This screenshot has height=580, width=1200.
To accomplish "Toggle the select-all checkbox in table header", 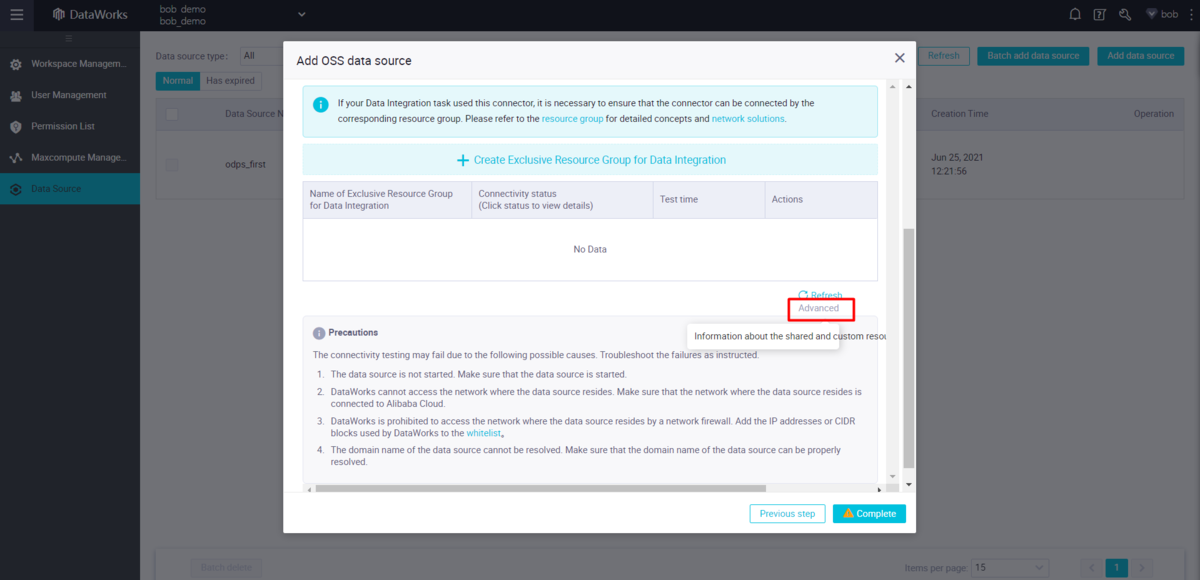I will pos(172,114).
